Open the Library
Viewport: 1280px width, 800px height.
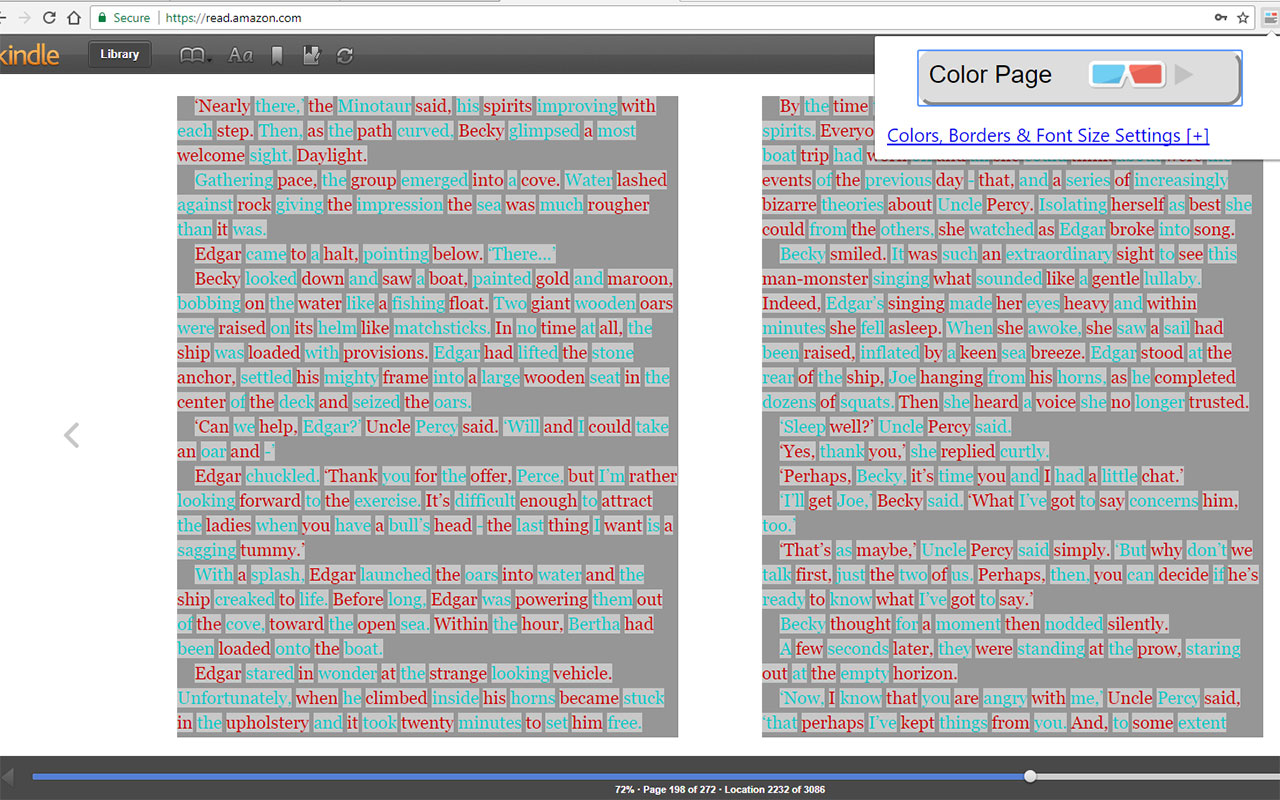pyautogui.click(x=119, y=54)
